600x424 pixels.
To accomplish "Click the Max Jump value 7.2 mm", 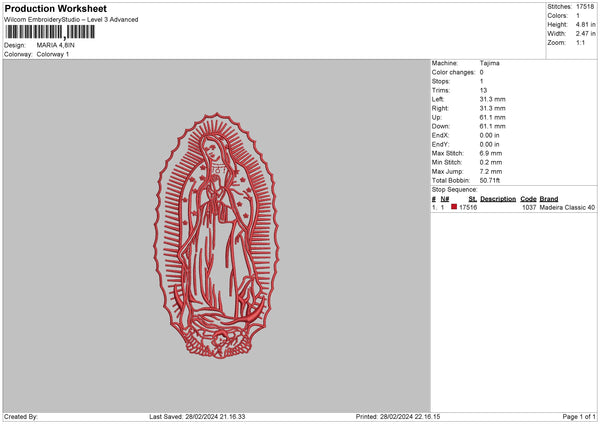I will coord(491,171).
